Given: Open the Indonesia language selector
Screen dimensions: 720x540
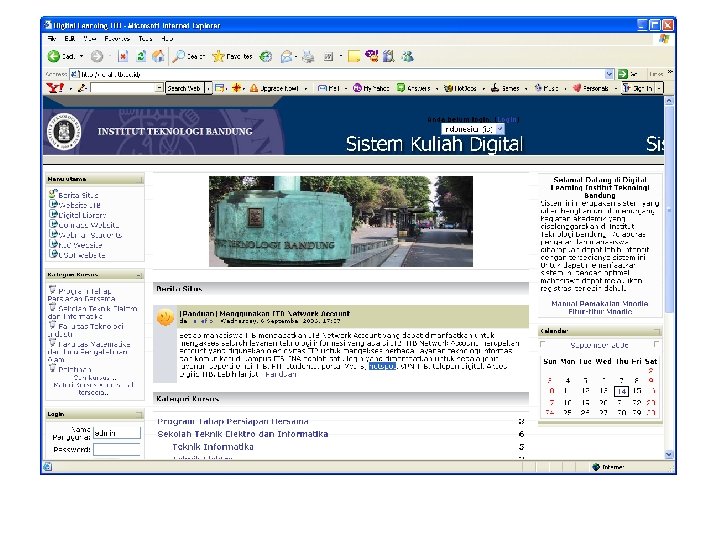Looking at the screenshot, I should (x=473, y=129).
